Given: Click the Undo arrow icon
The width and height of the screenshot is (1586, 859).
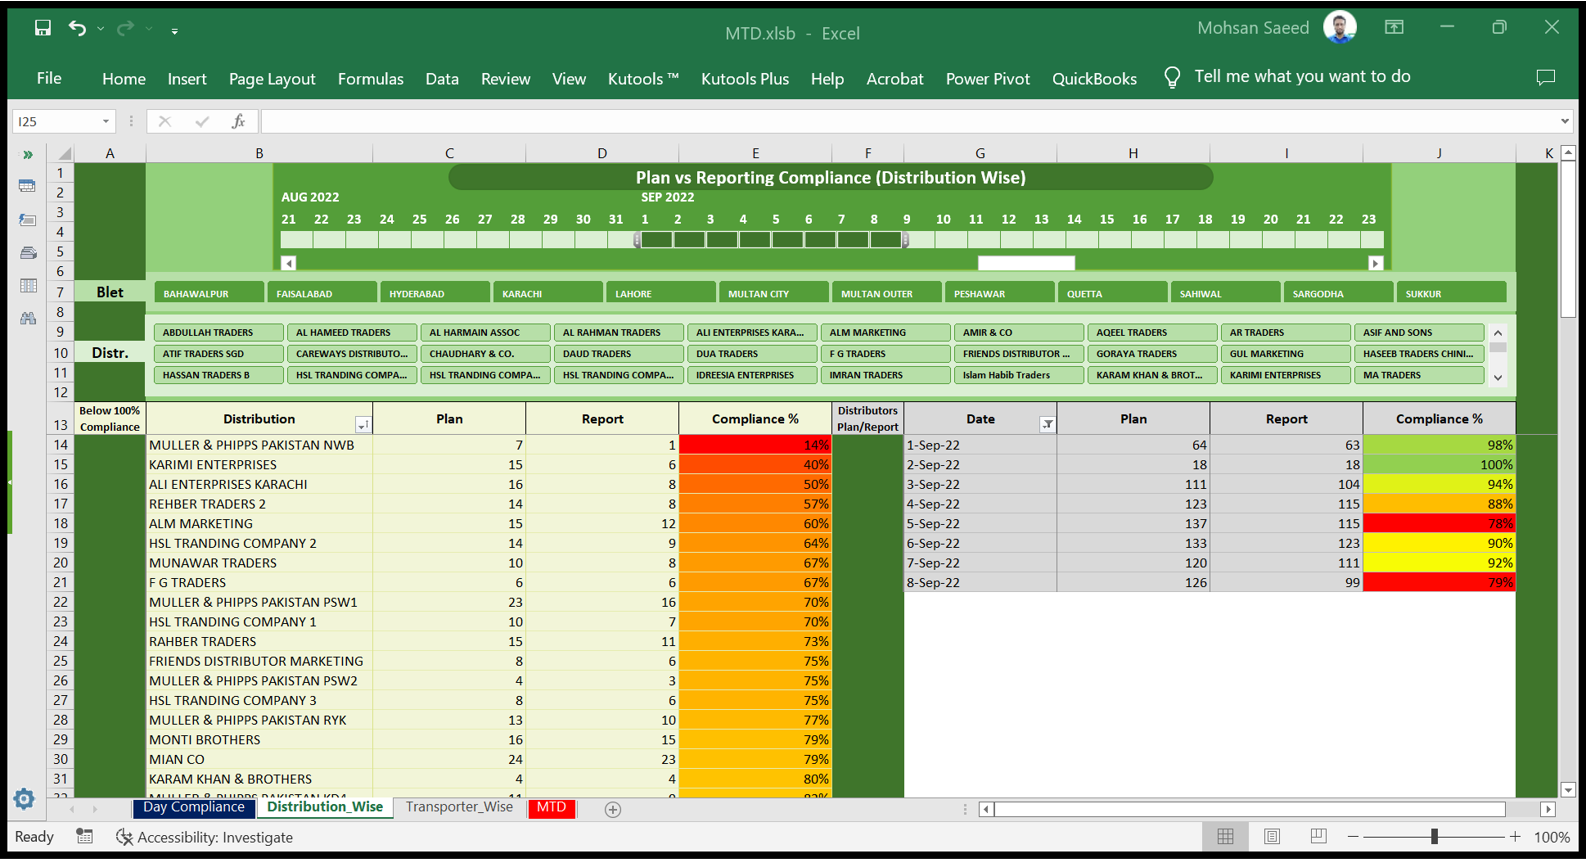Looking at the screenshot, I should point(77,29).
